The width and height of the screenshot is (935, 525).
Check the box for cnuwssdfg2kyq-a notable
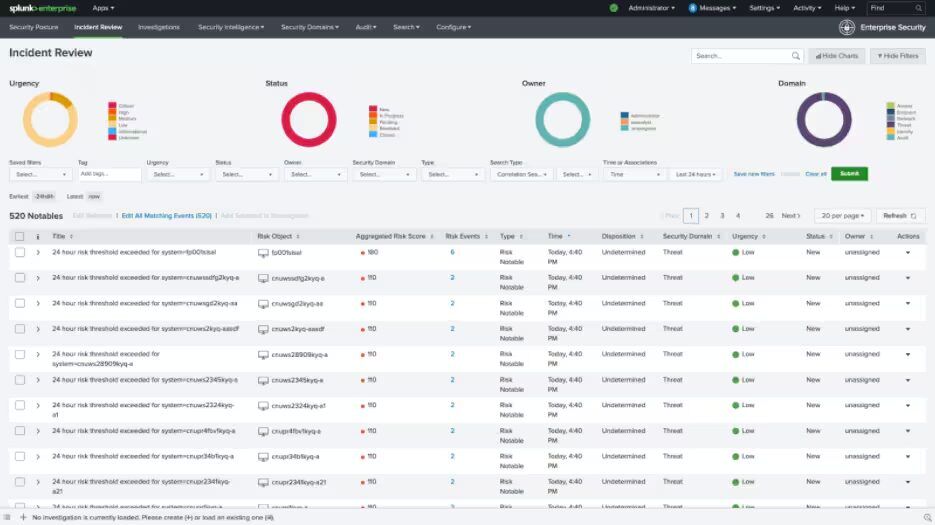tap(20, 278)
